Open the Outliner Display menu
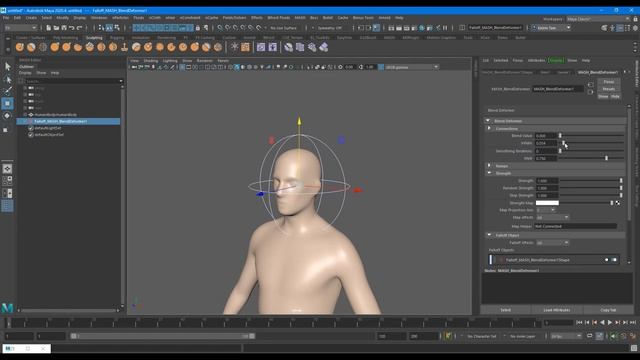Screen dimensions: 640x360 [x=25, y=73]
